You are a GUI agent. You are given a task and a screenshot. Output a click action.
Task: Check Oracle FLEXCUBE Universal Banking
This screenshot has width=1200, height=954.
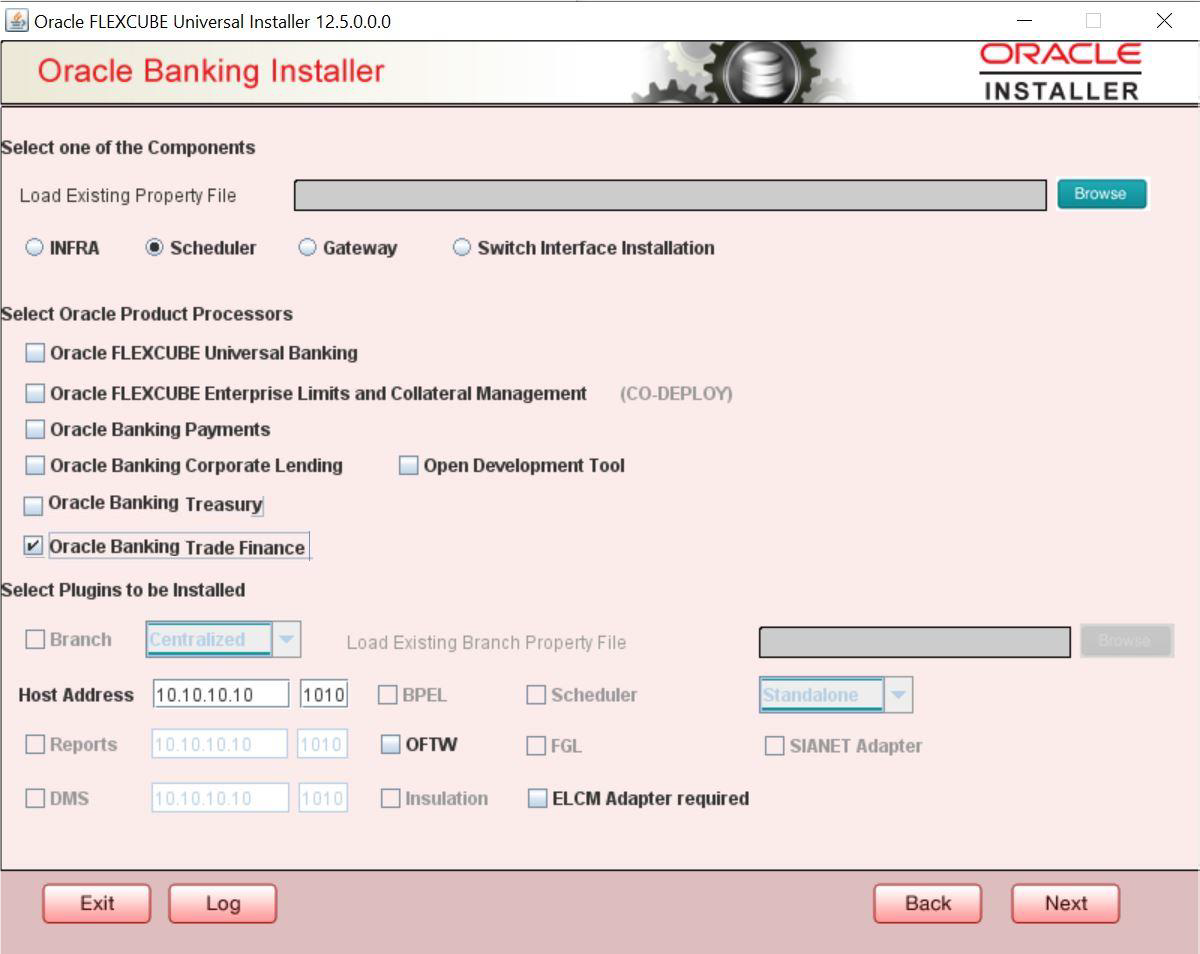(35, 353)
